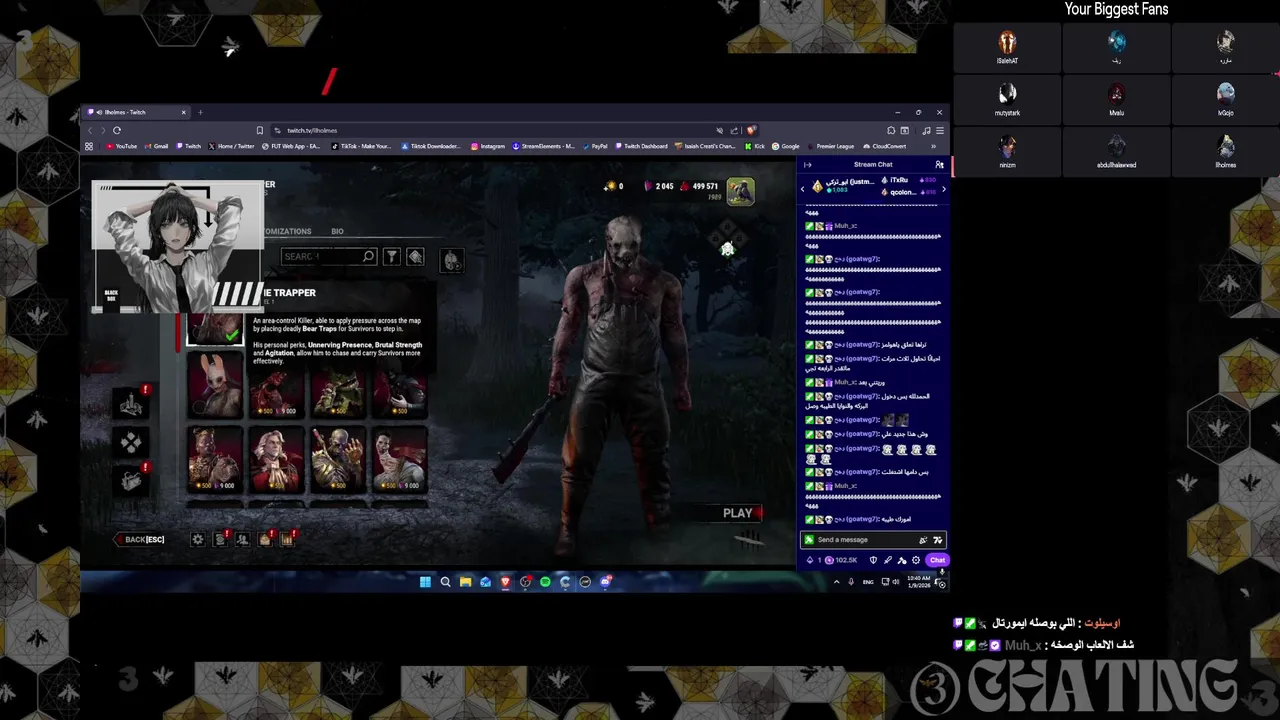
Task: Open the Twitch Dashboard bookmark
Action: pyautogui.click(x=642, y=146)
